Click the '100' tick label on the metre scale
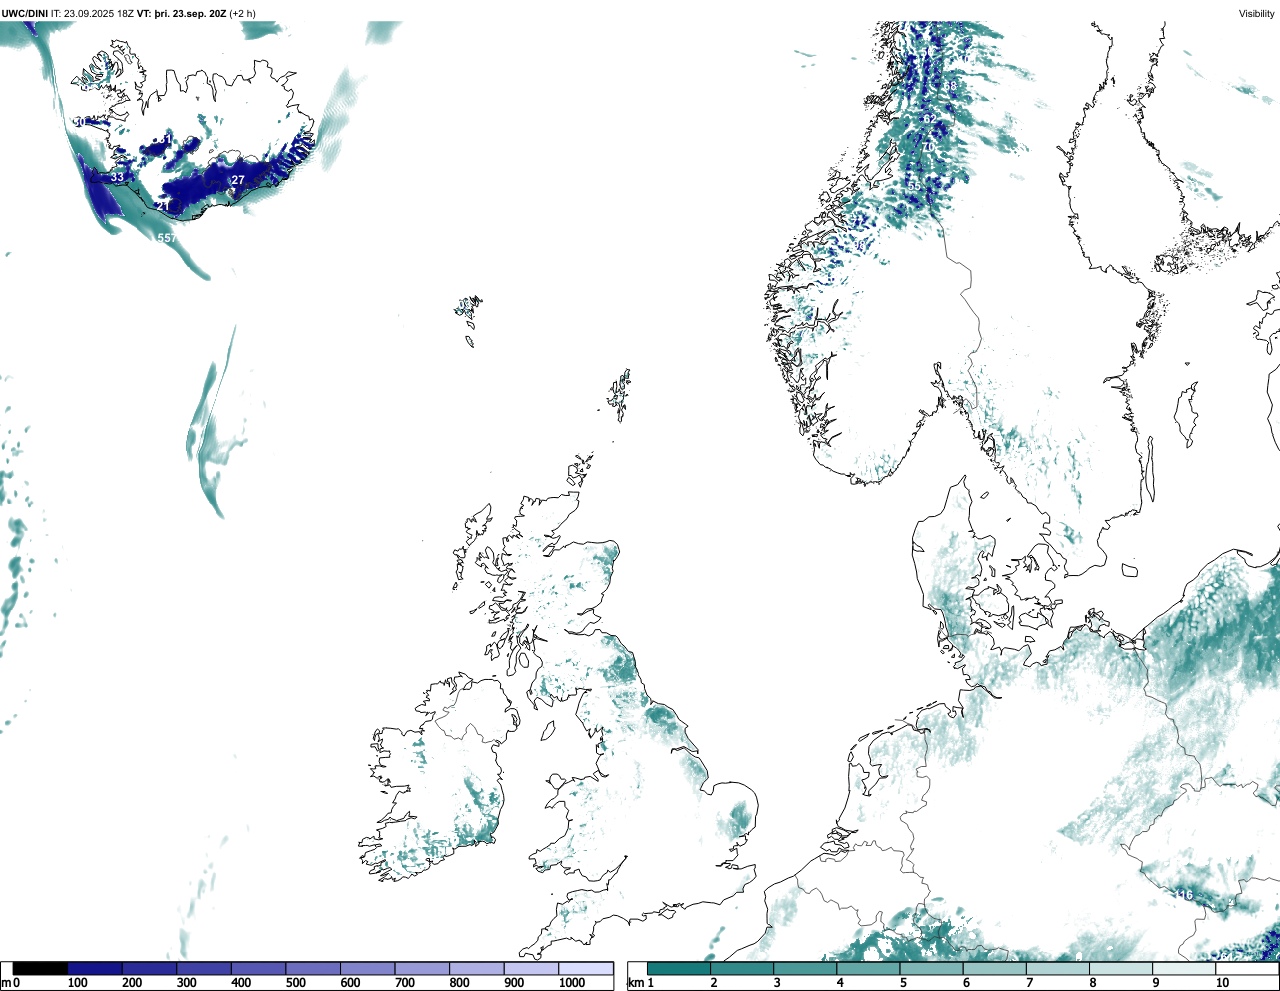 coord(77,983)
